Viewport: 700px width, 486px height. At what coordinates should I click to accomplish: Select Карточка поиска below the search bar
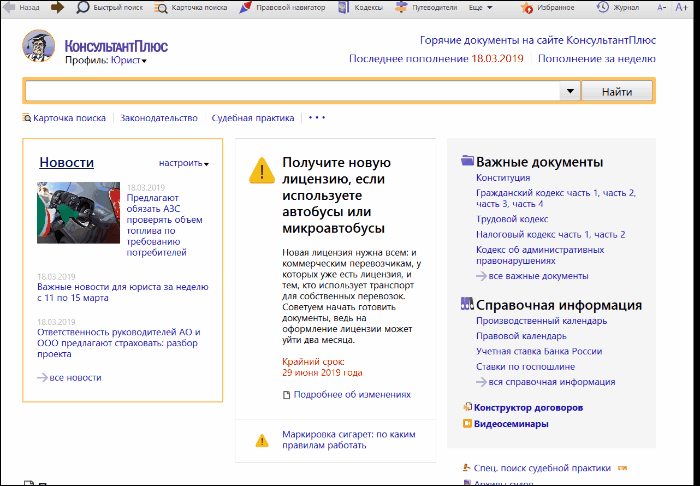pos(64,118)
